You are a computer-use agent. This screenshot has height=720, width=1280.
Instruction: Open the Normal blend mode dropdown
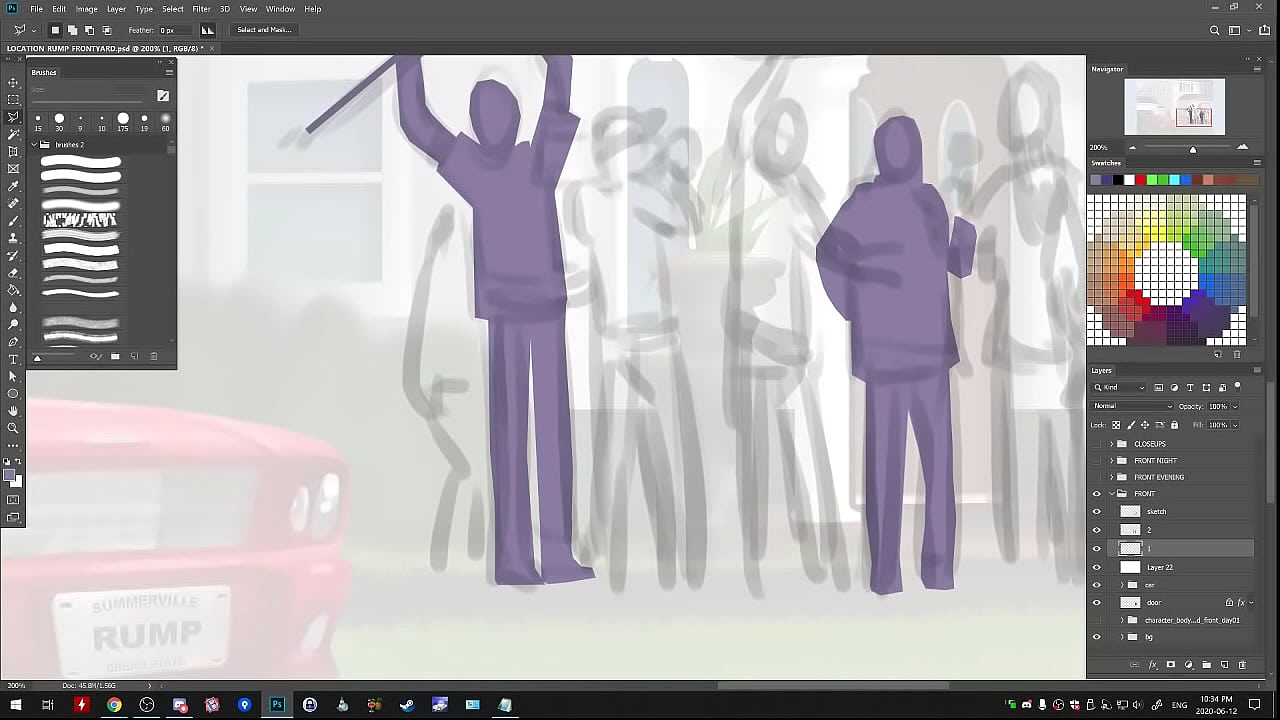[1133, 406]
